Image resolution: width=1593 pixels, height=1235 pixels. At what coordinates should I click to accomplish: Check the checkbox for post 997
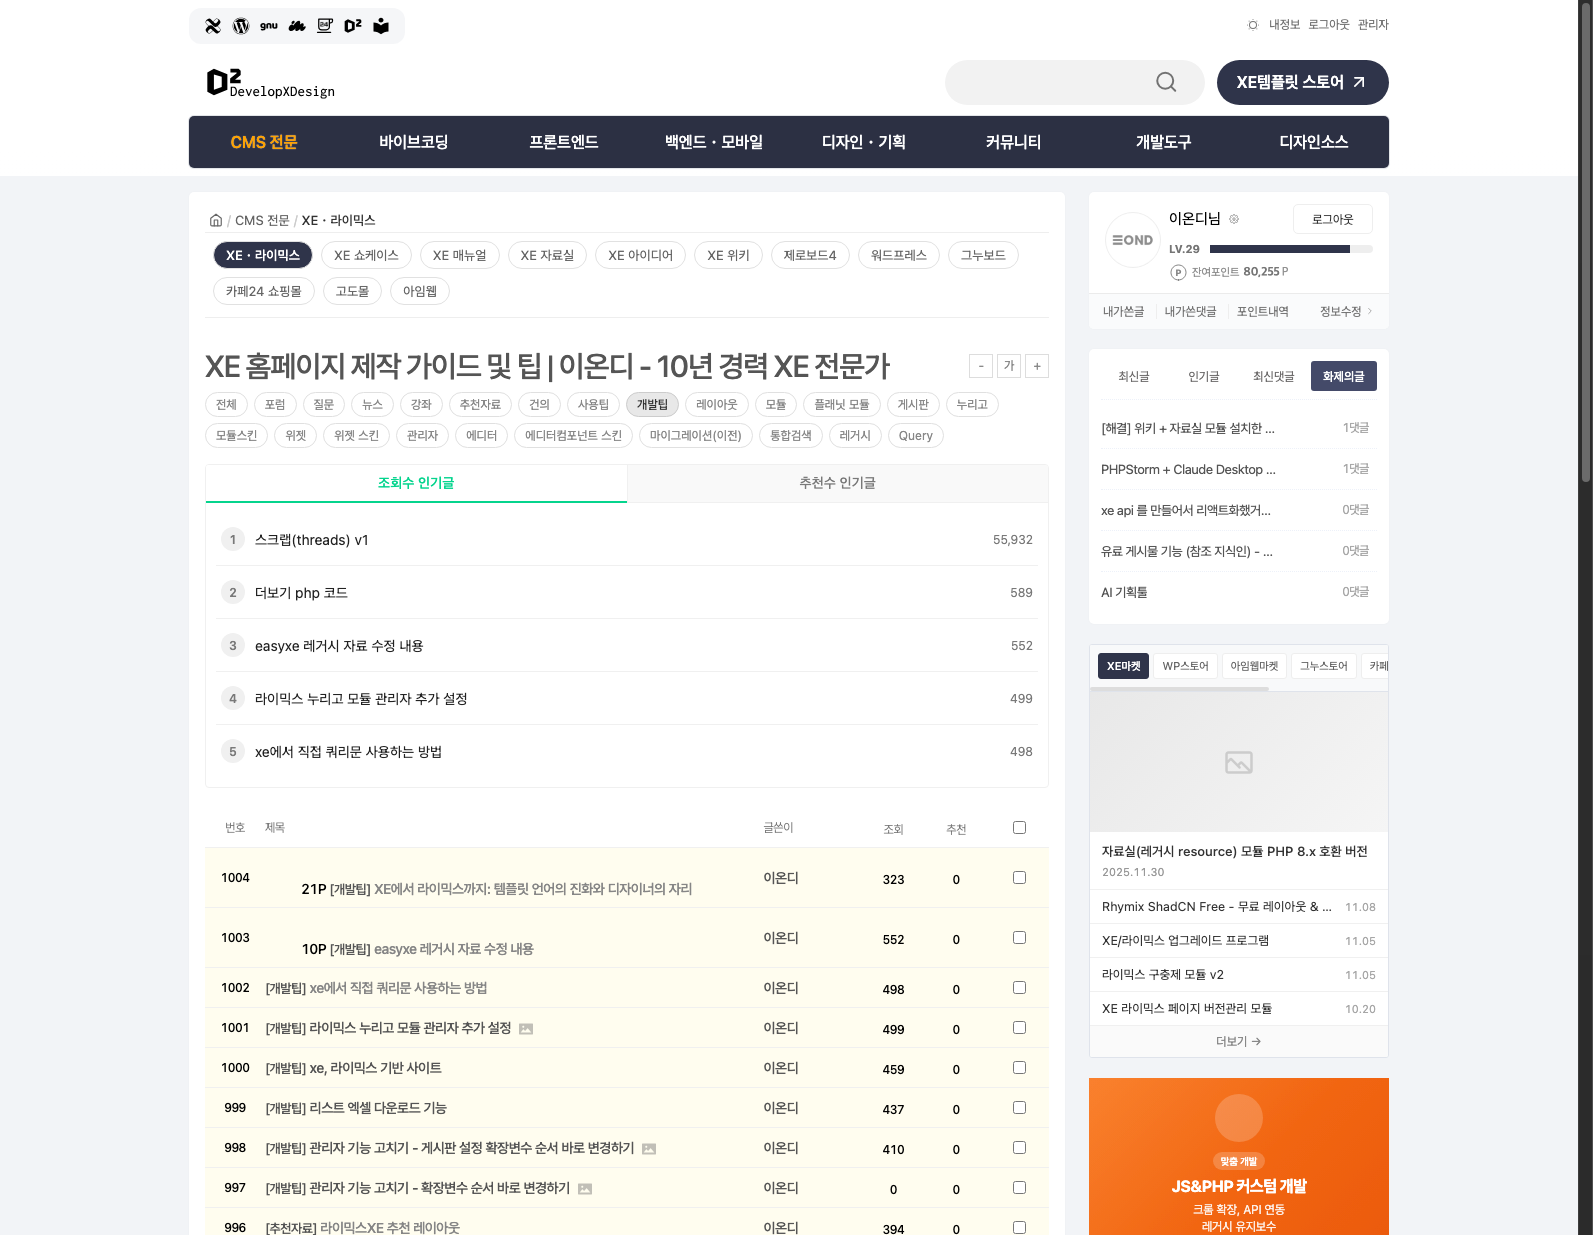click(1019, 1187)
